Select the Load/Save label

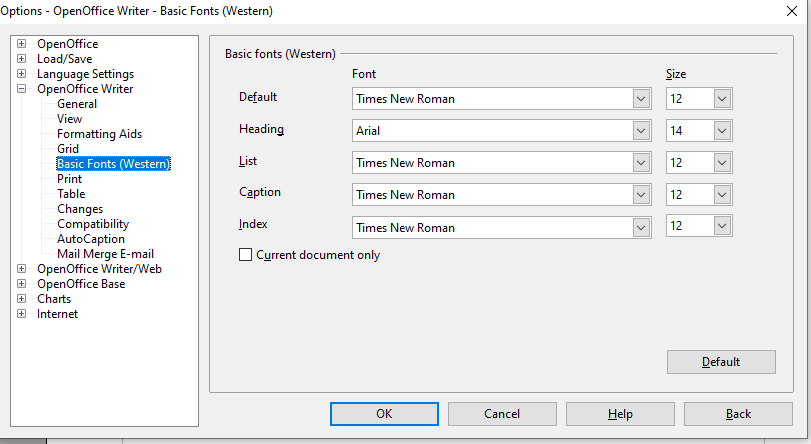(64, 59)
